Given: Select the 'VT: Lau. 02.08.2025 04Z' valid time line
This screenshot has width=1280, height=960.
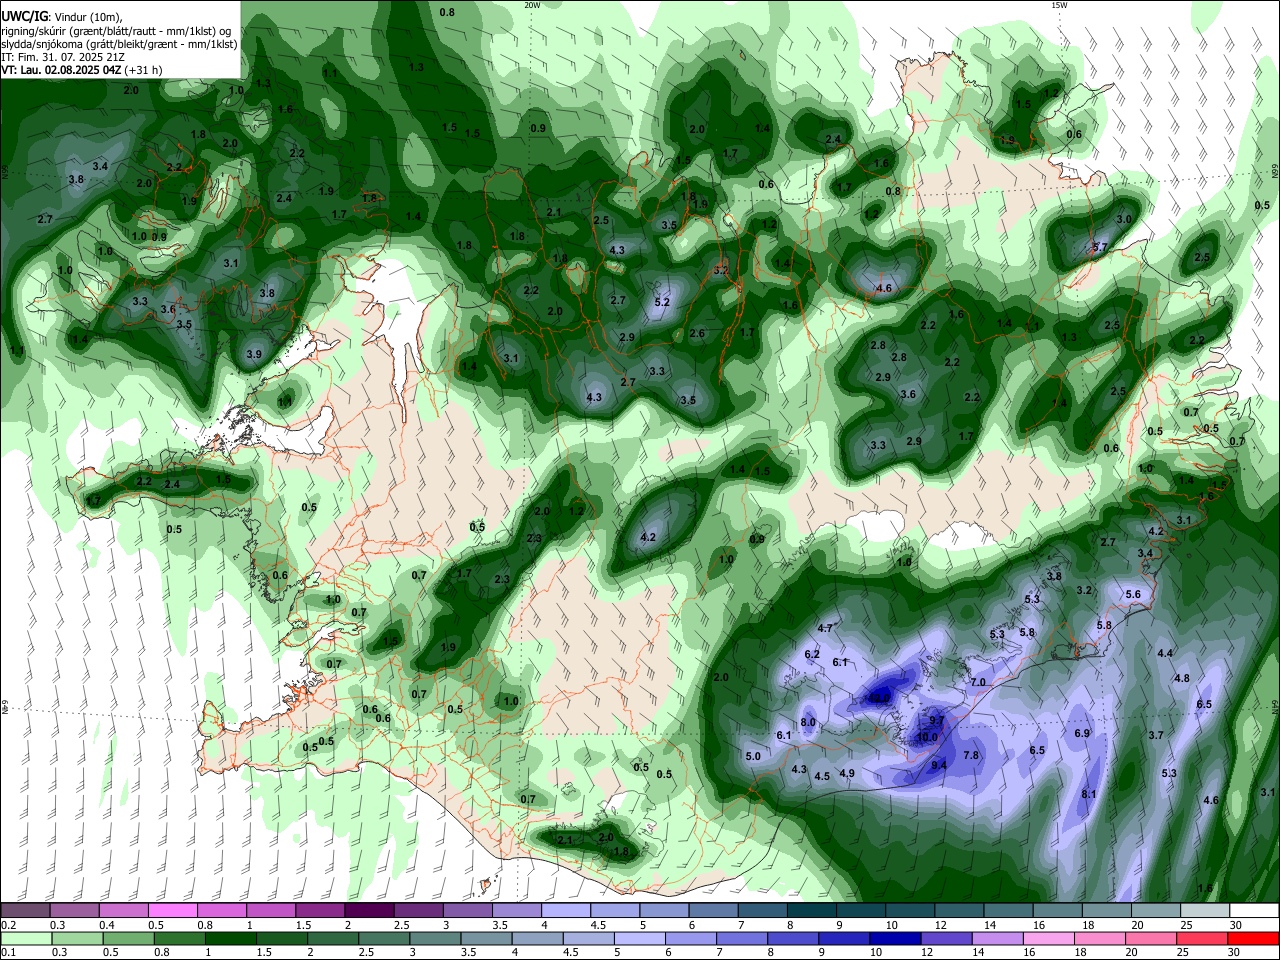Looking at the screenshot, I should click(61, 70).
